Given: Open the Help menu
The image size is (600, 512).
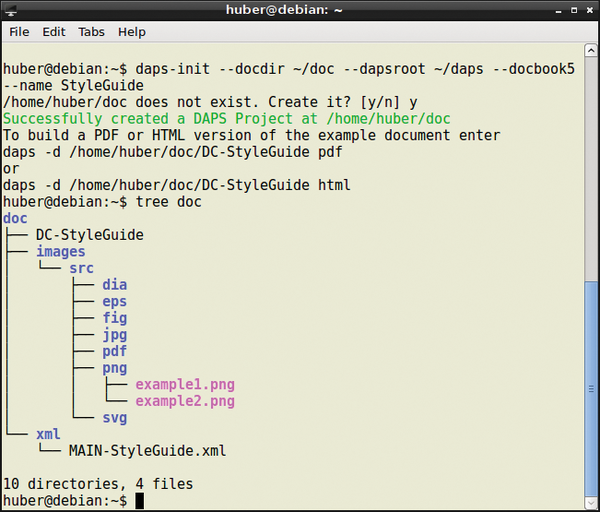Looking at the screenshot, I should tap(132, 32).
